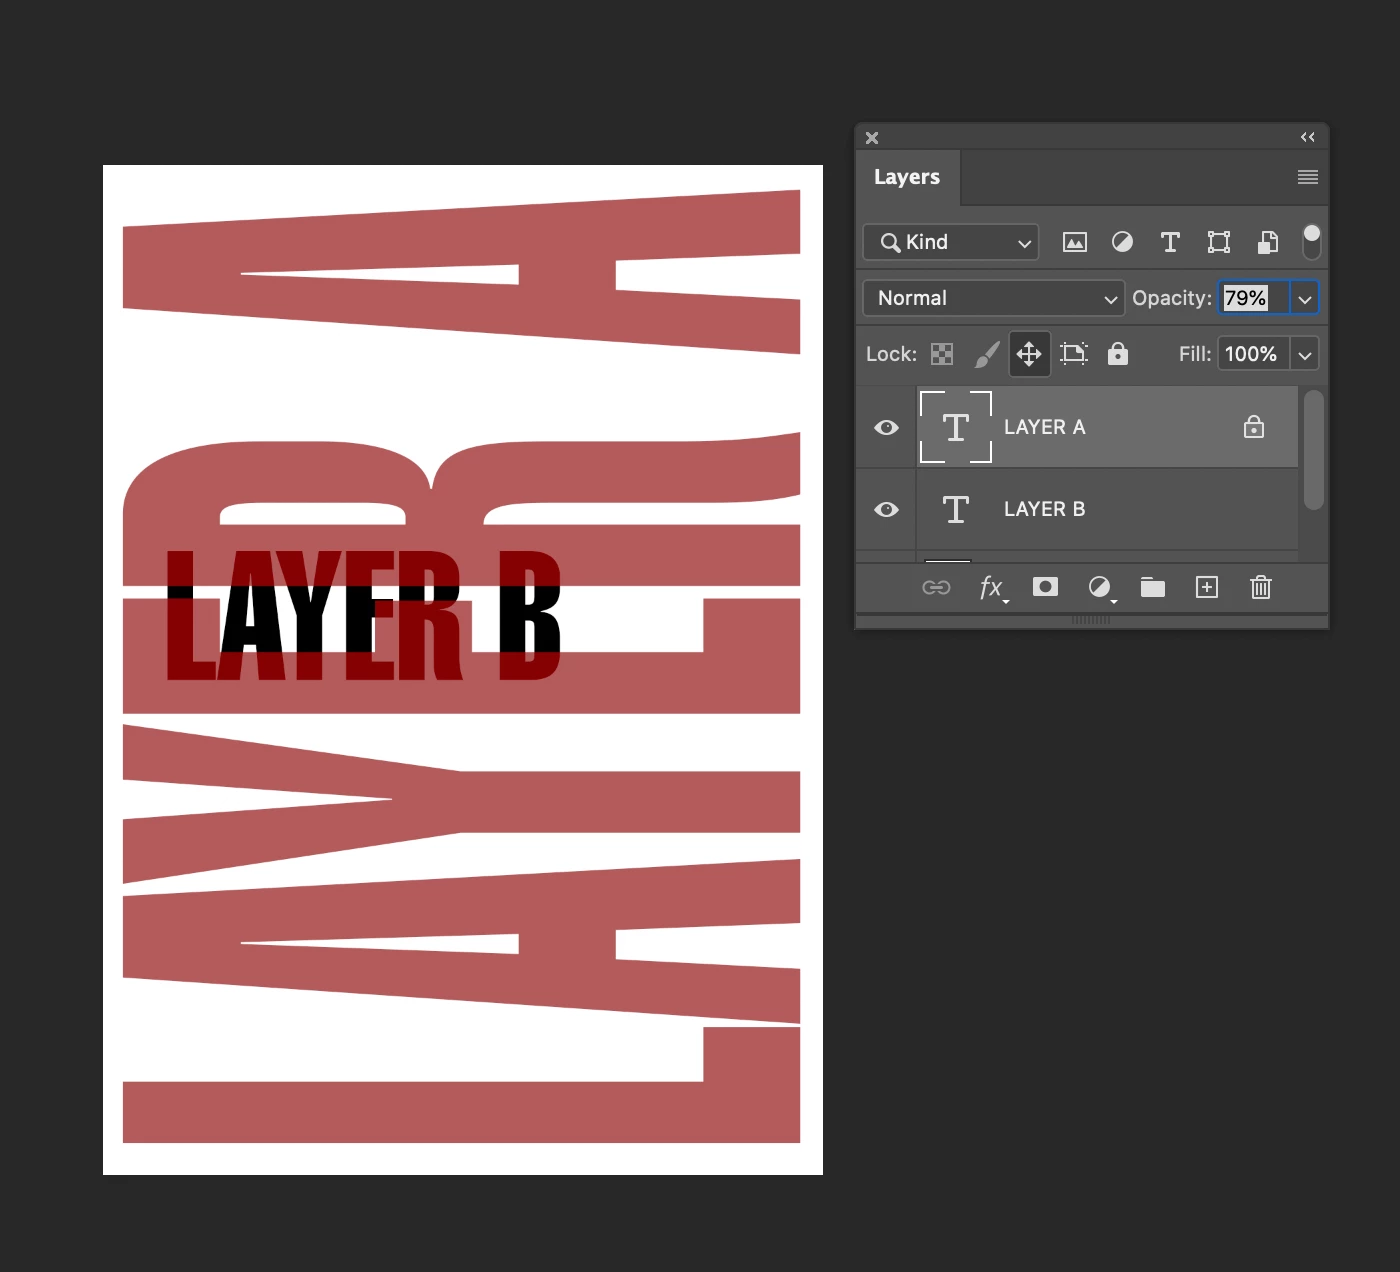This screenshot has width=1400, height=1272.
Task: Open the Layers panel menu
Action: coord(1308,177)
